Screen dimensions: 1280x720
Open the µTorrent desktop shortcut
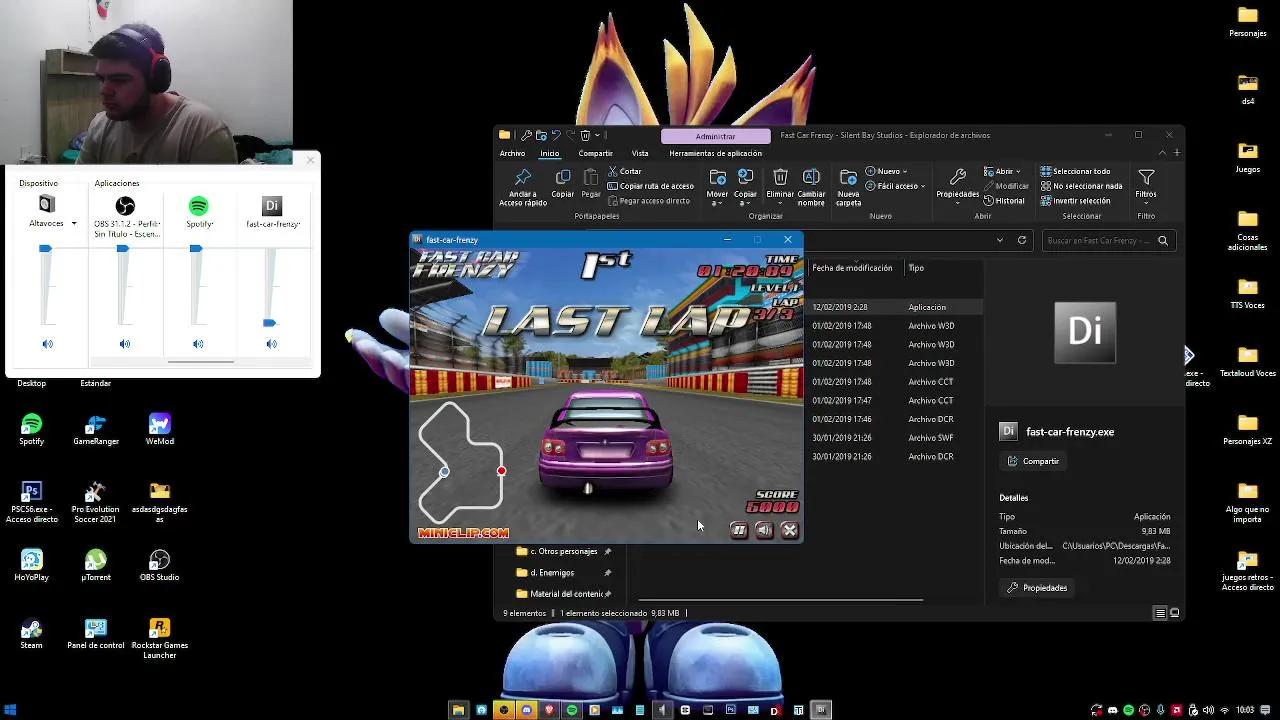pyautogui.click(x=96, y=566)
